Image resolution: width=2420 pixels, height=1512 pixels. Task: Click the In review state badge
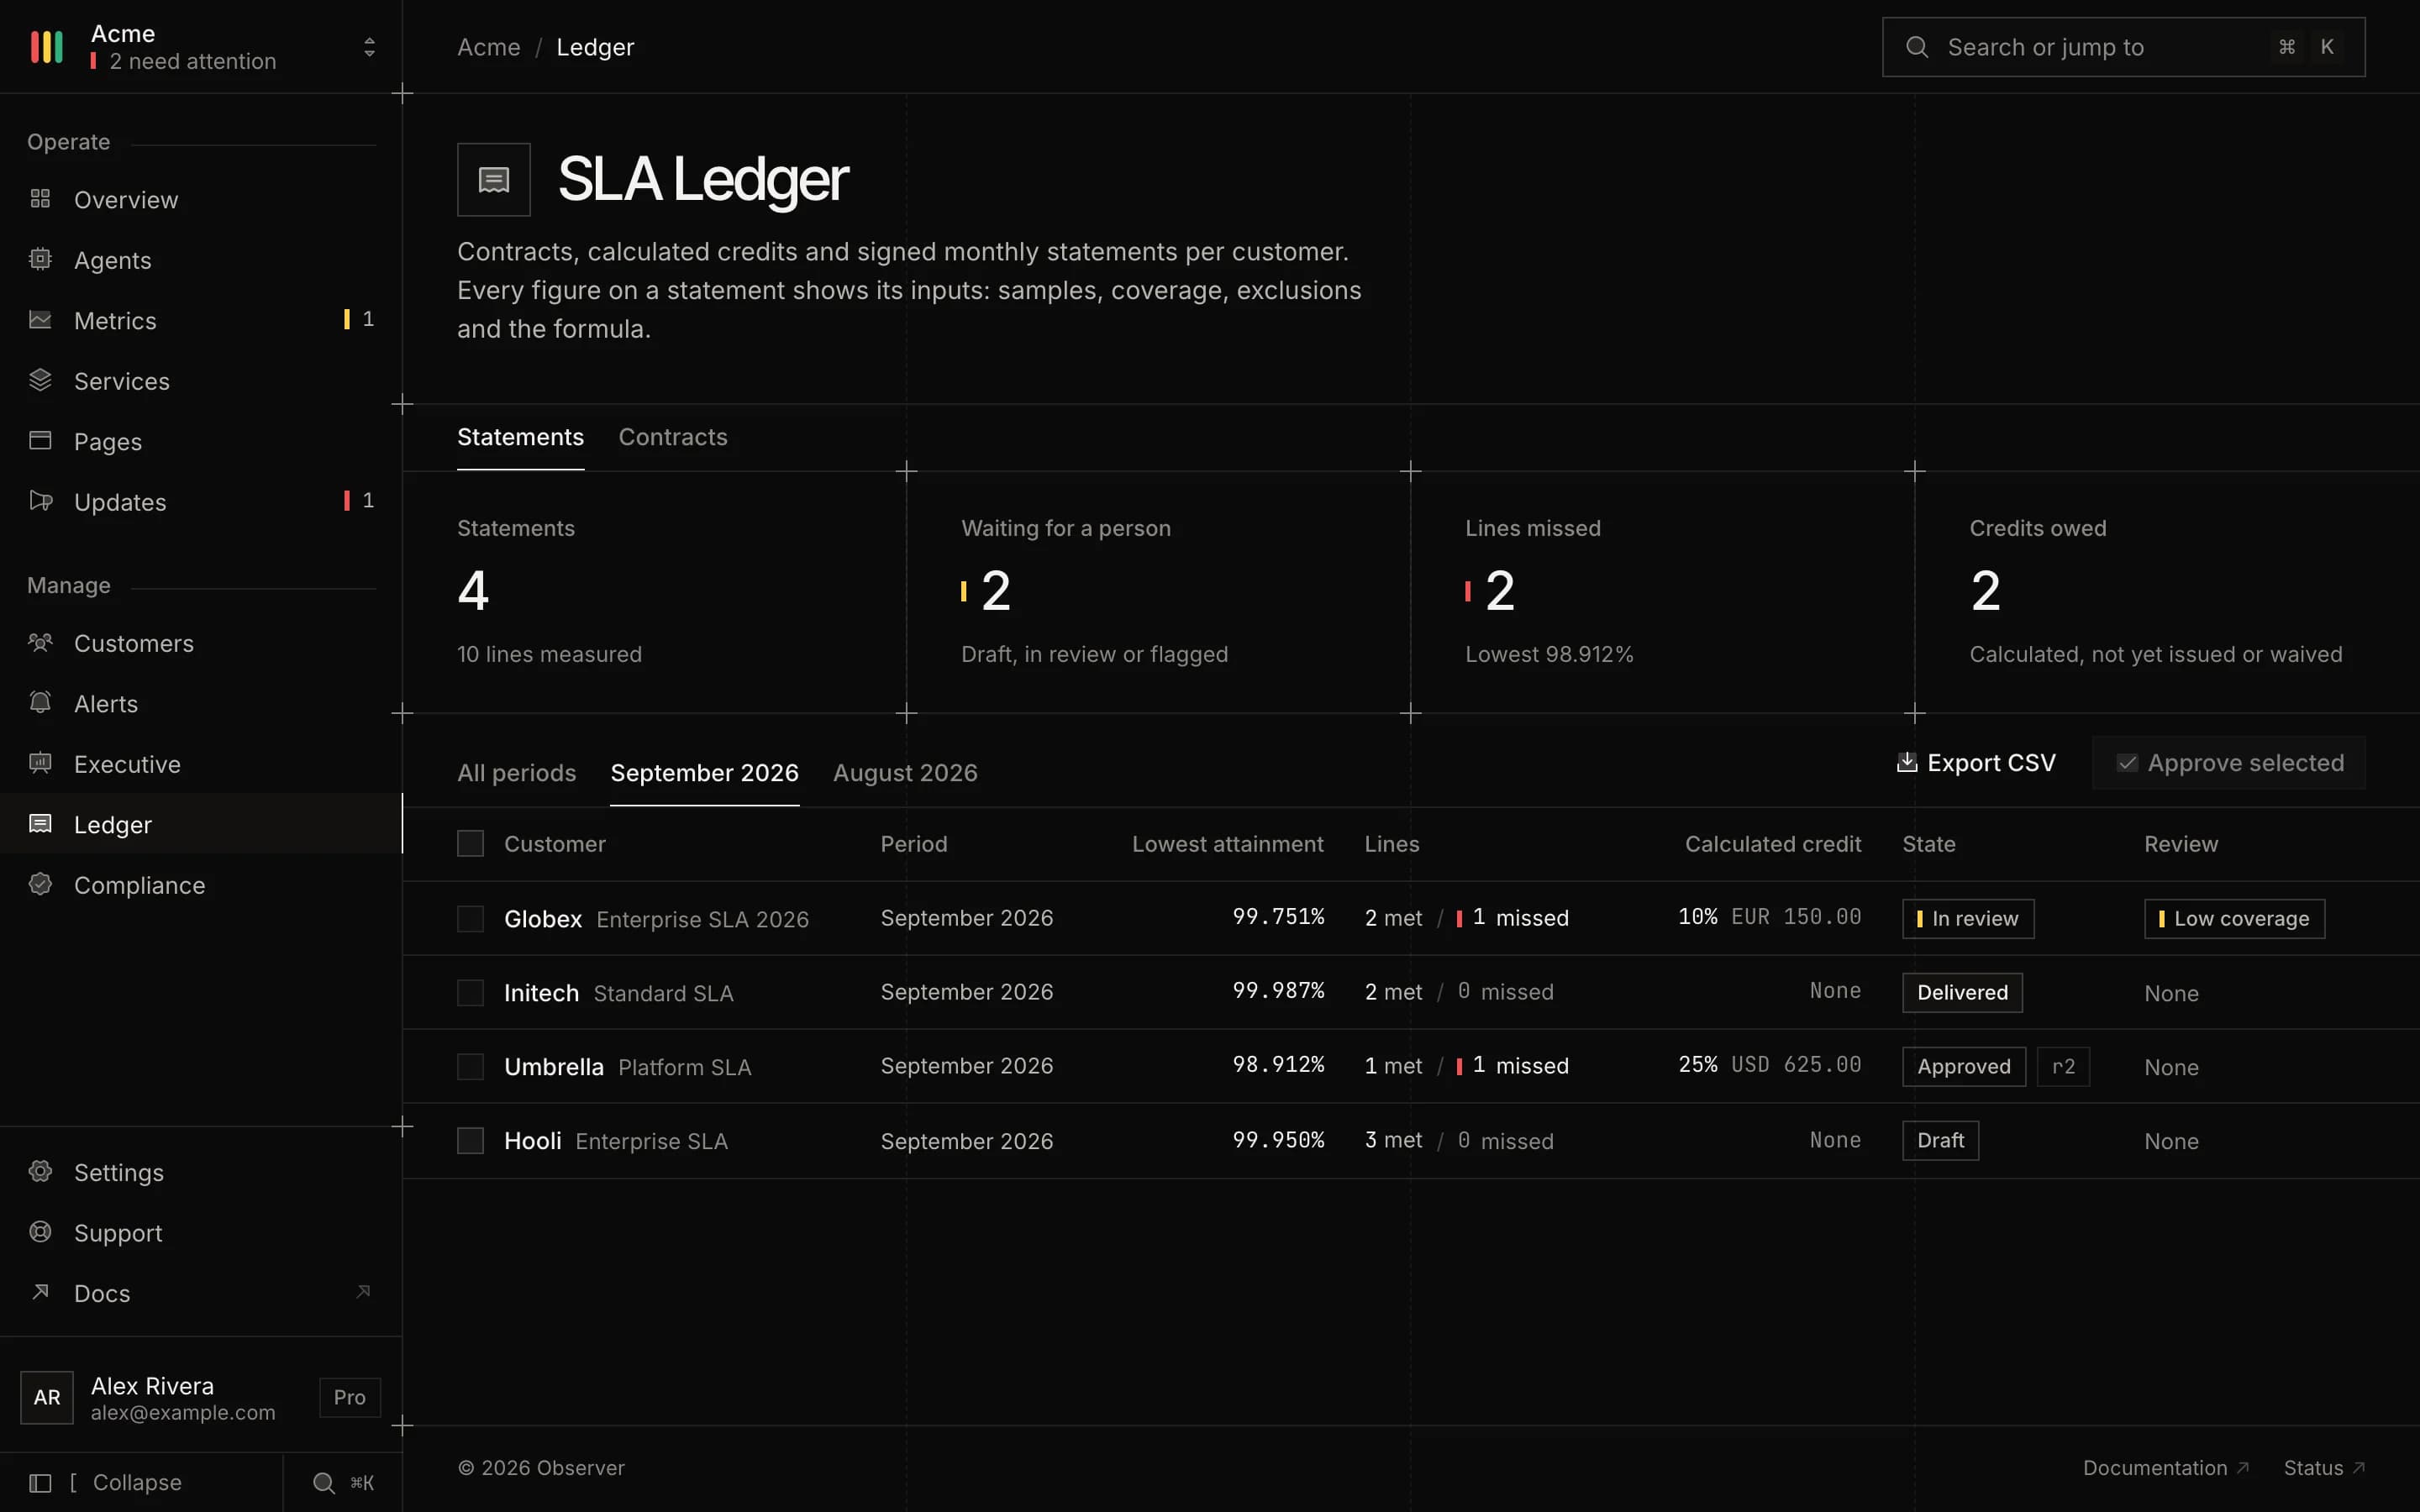1967,918
